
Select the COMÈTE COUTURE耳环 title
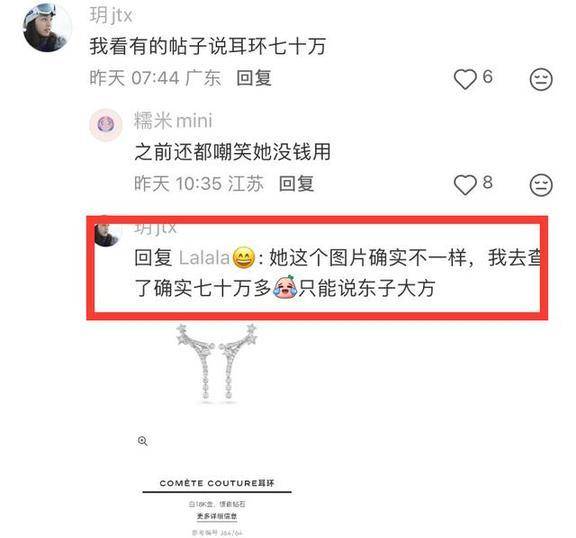coord(217,483)
